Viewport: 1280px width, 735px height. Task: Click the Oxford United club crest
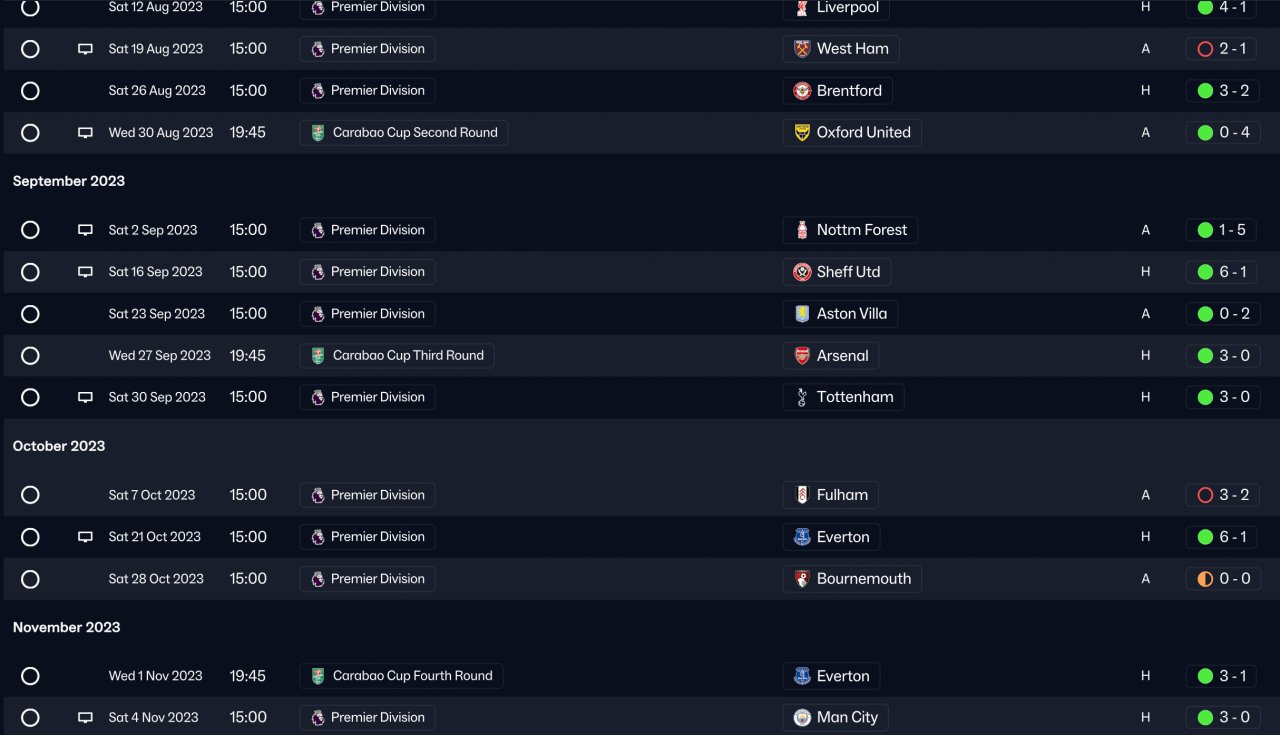[x=802, y=133]
